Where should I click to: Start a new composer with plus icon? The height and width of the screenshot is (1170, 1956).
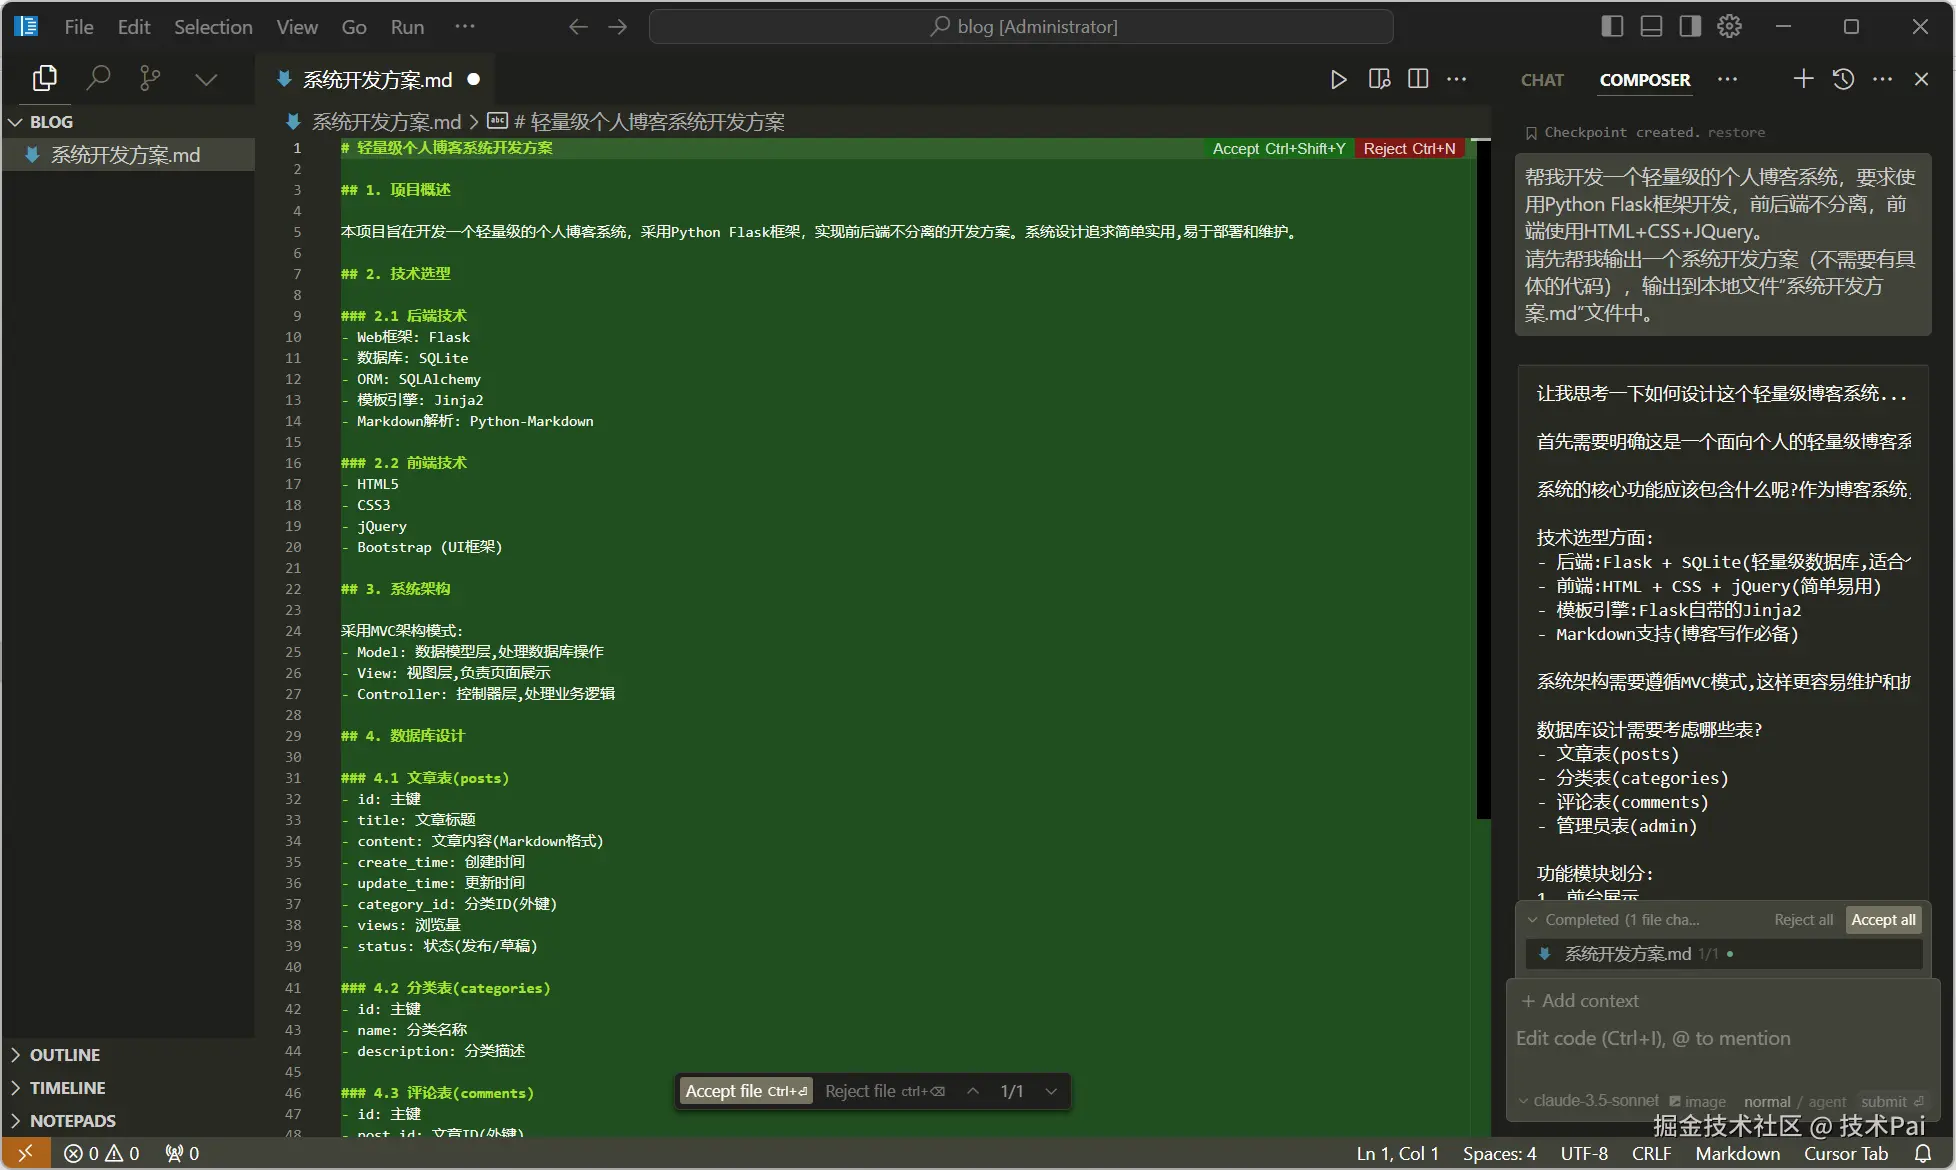tap(1802, 79)
